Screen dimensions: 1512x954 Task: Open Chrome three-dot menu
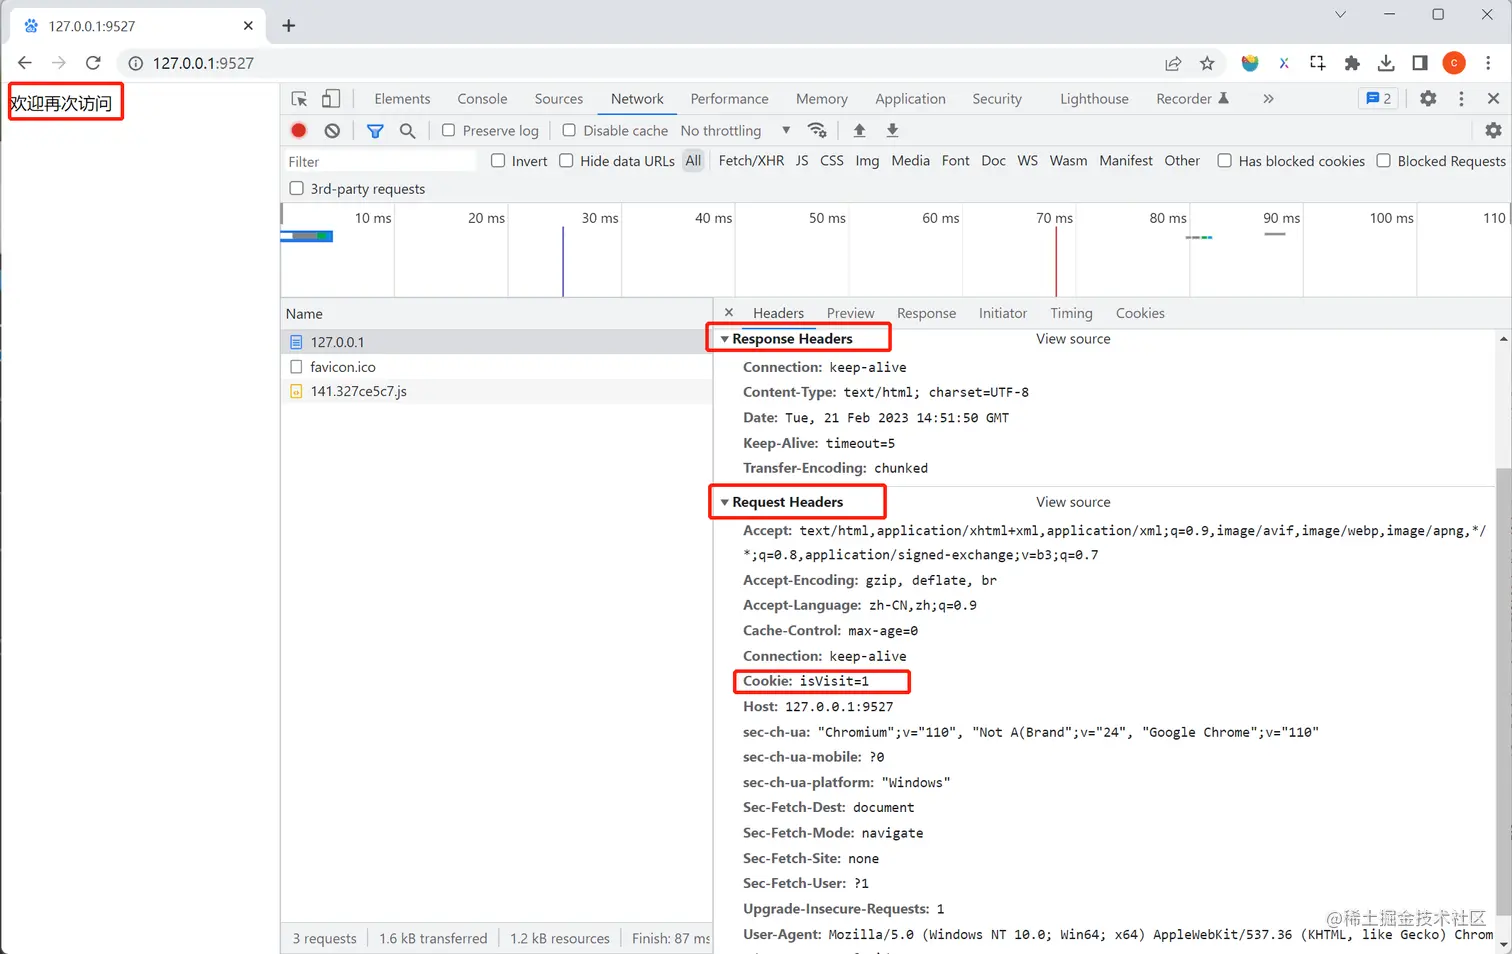click(x=1488, y=64)
